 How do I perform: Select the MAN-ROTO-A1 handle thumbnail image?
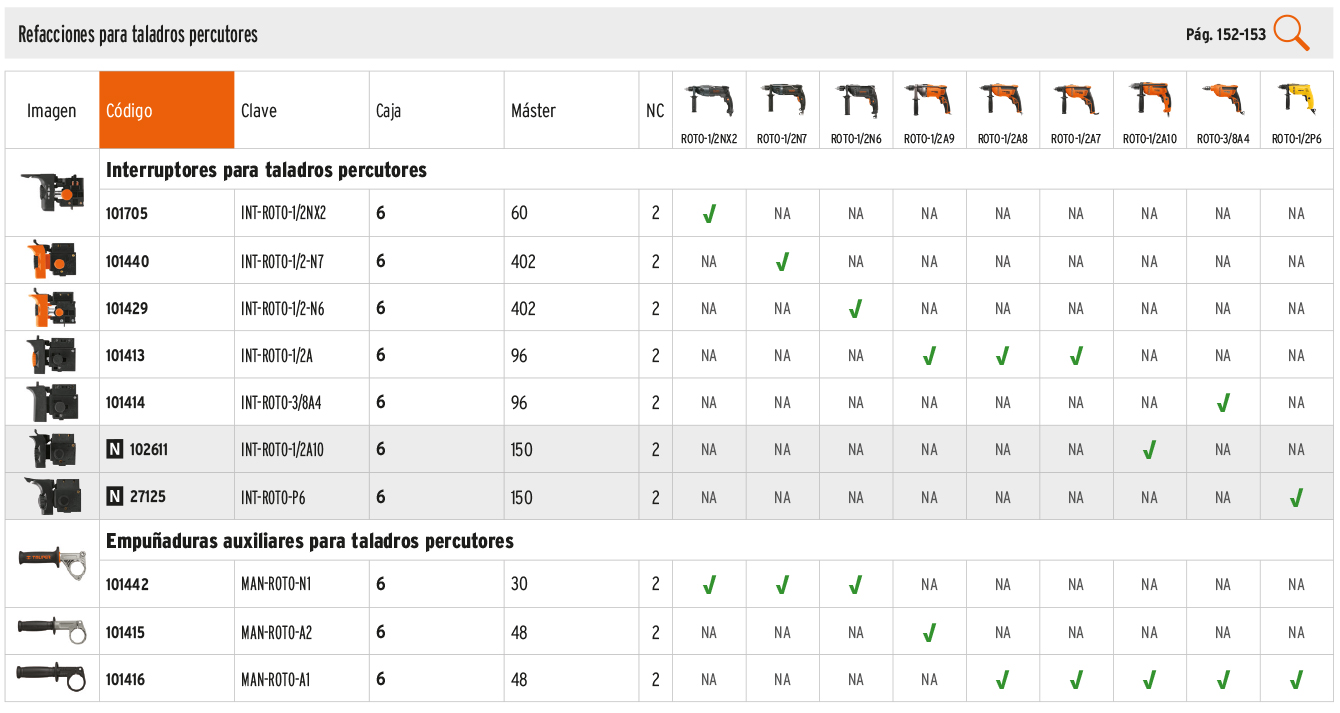(52, 679)
